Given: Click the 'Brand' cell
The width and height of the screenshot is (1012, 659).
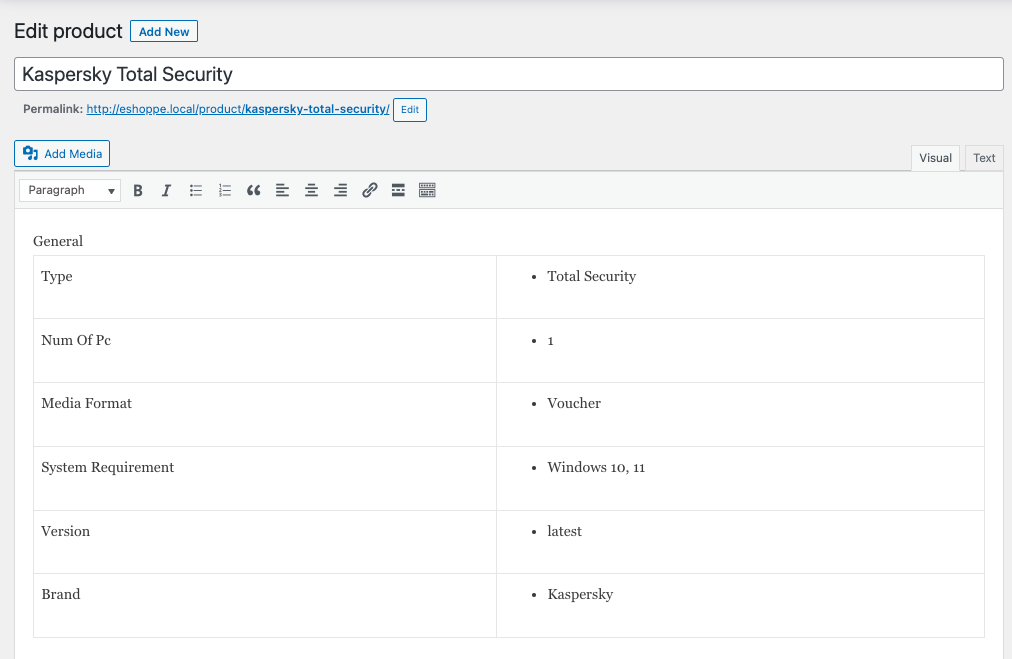Looking at the screenshot, I should pyautogui.click(x=265, y=605).
